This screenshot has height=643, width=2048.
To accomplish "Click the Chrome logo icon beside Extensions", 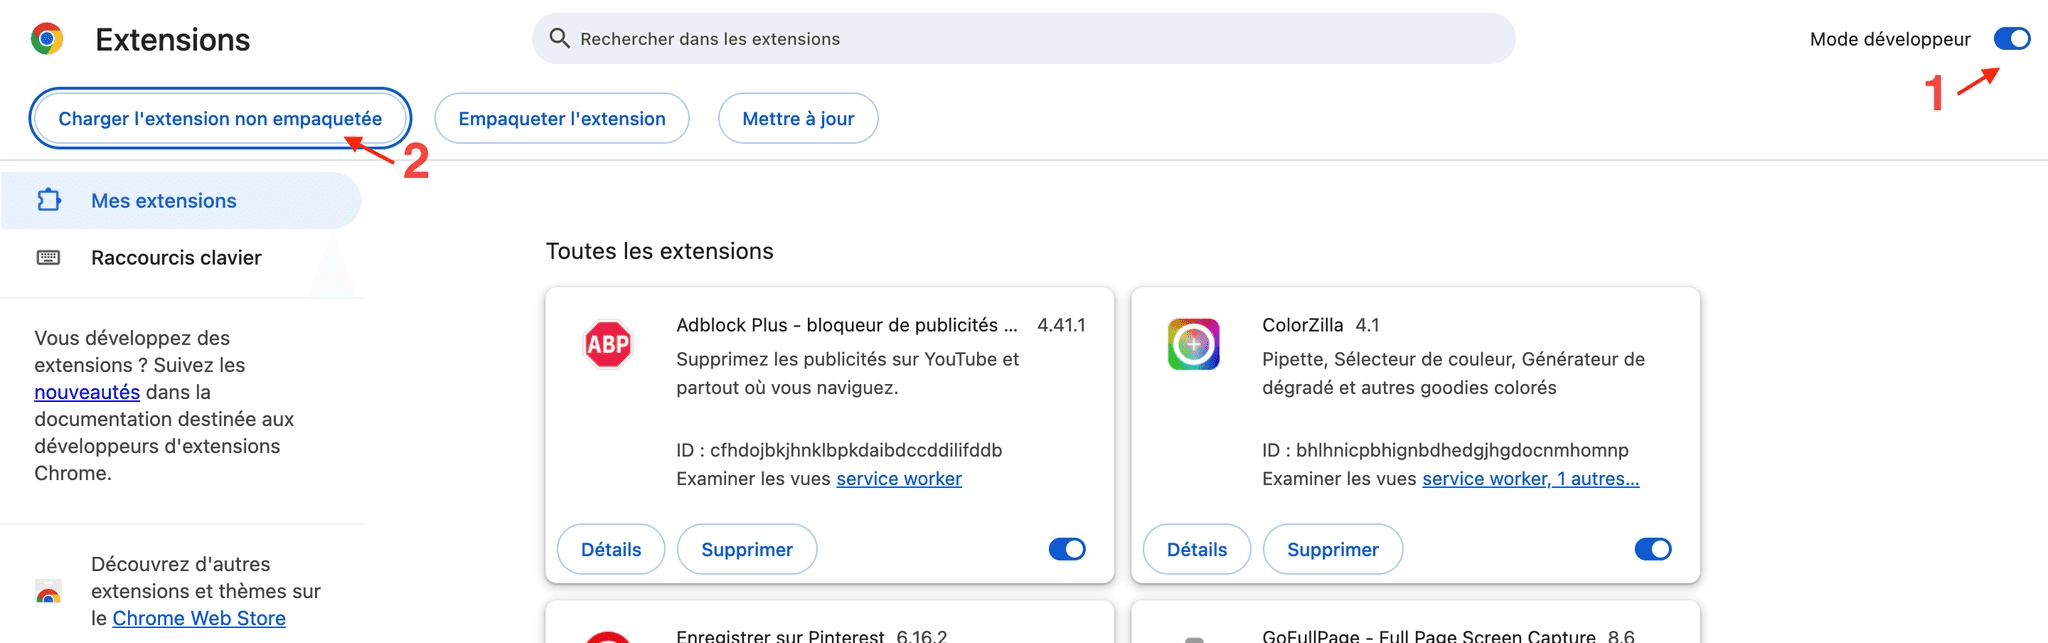I will coord(47,39).
